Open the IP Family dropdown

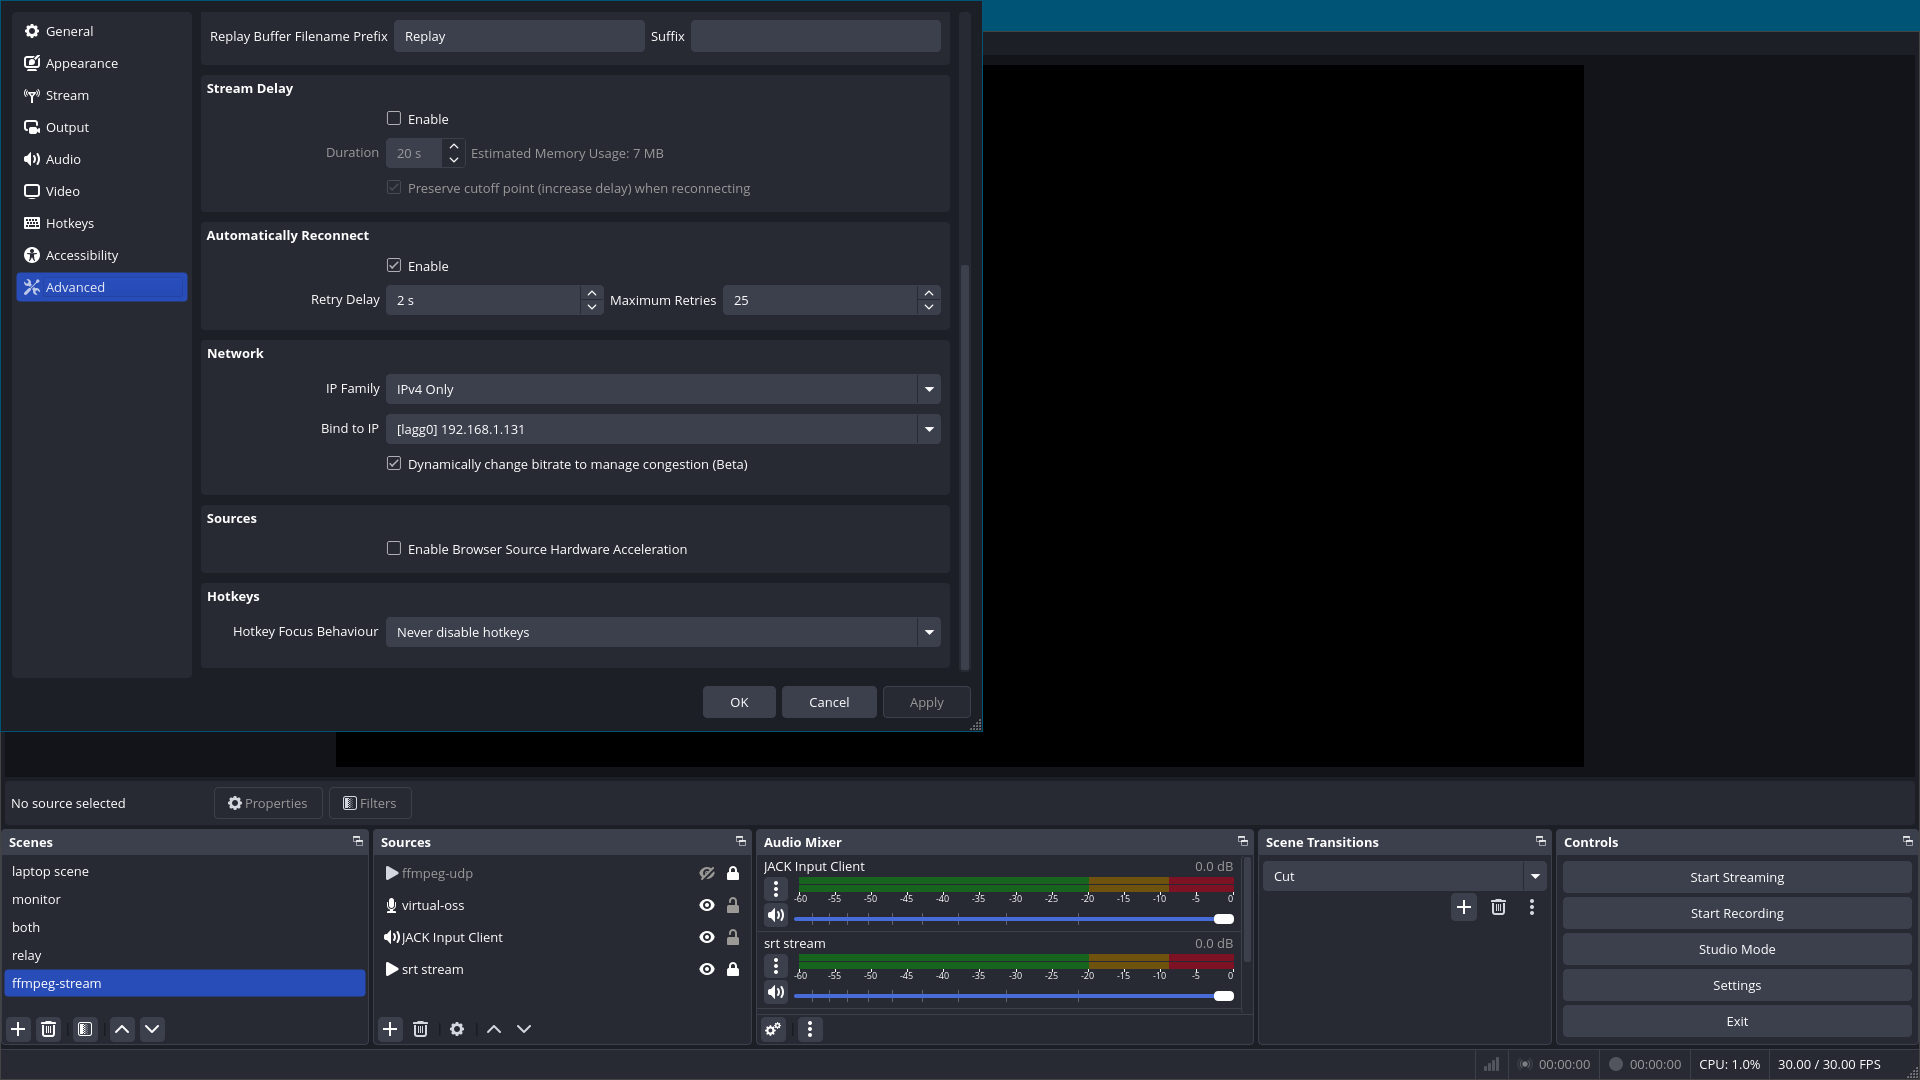tap(662, 389)
